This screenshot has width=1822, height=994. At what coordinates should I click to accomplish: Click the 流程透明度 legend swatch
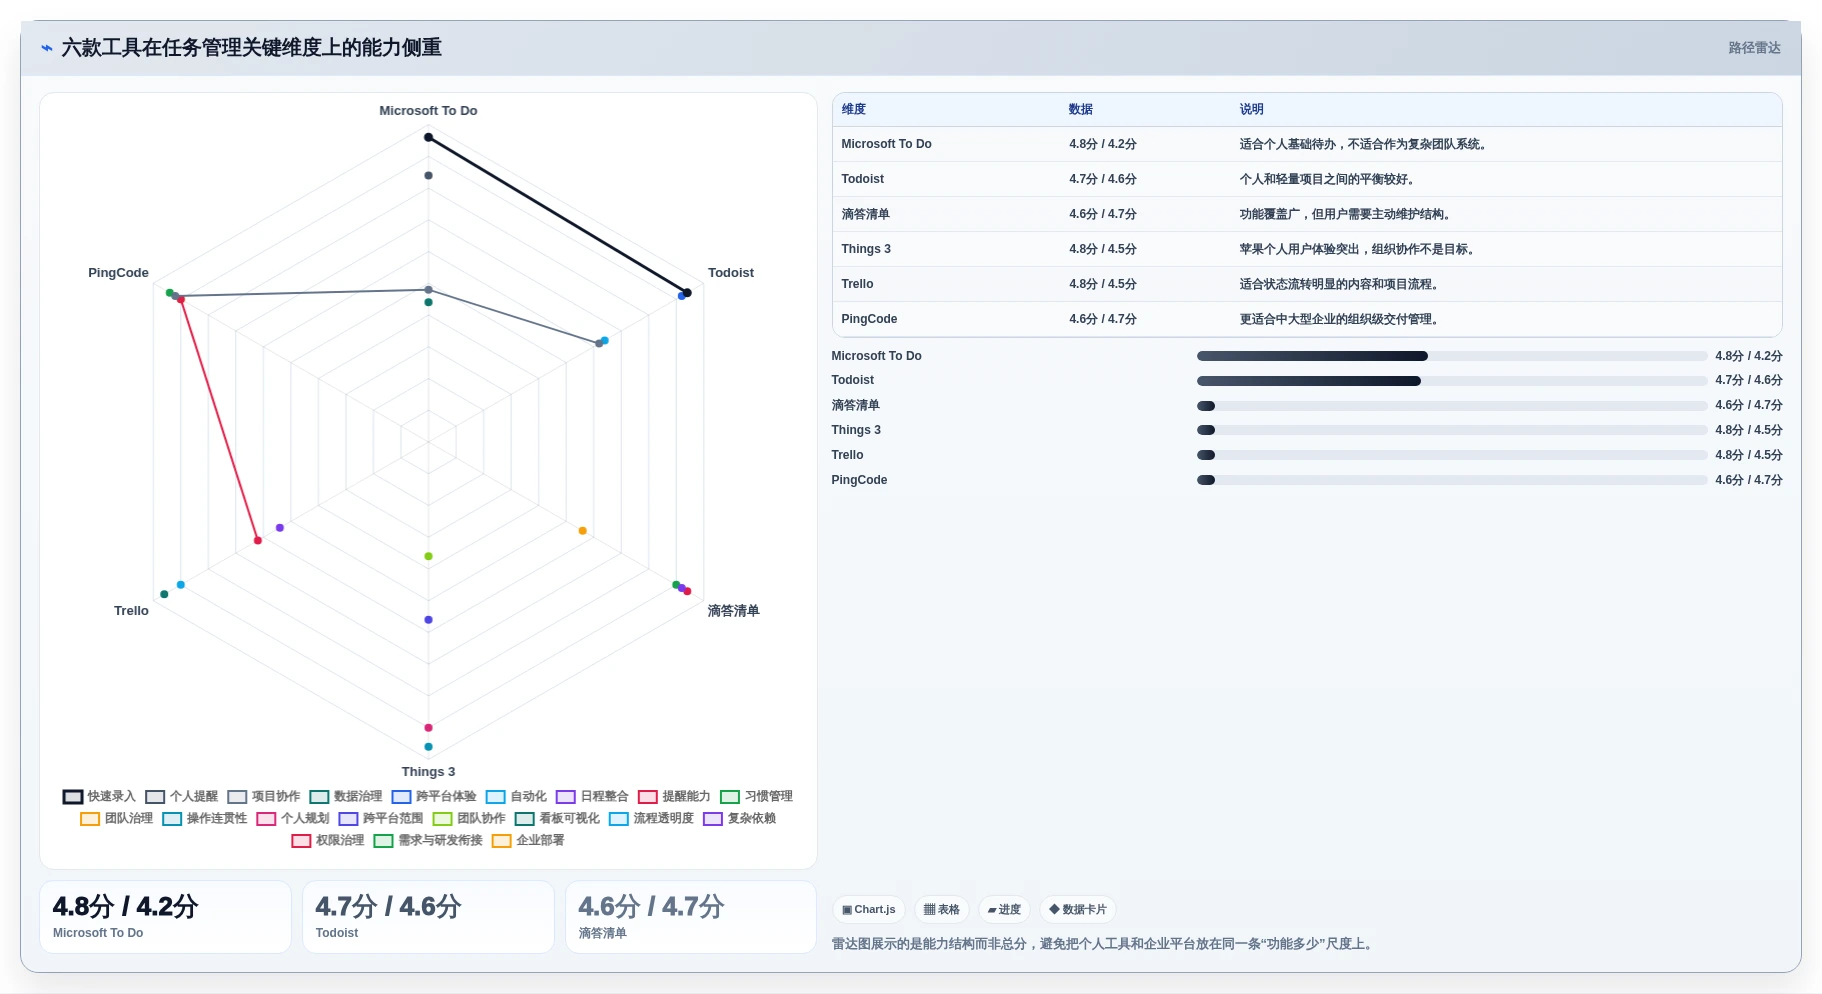coord(619,819)
